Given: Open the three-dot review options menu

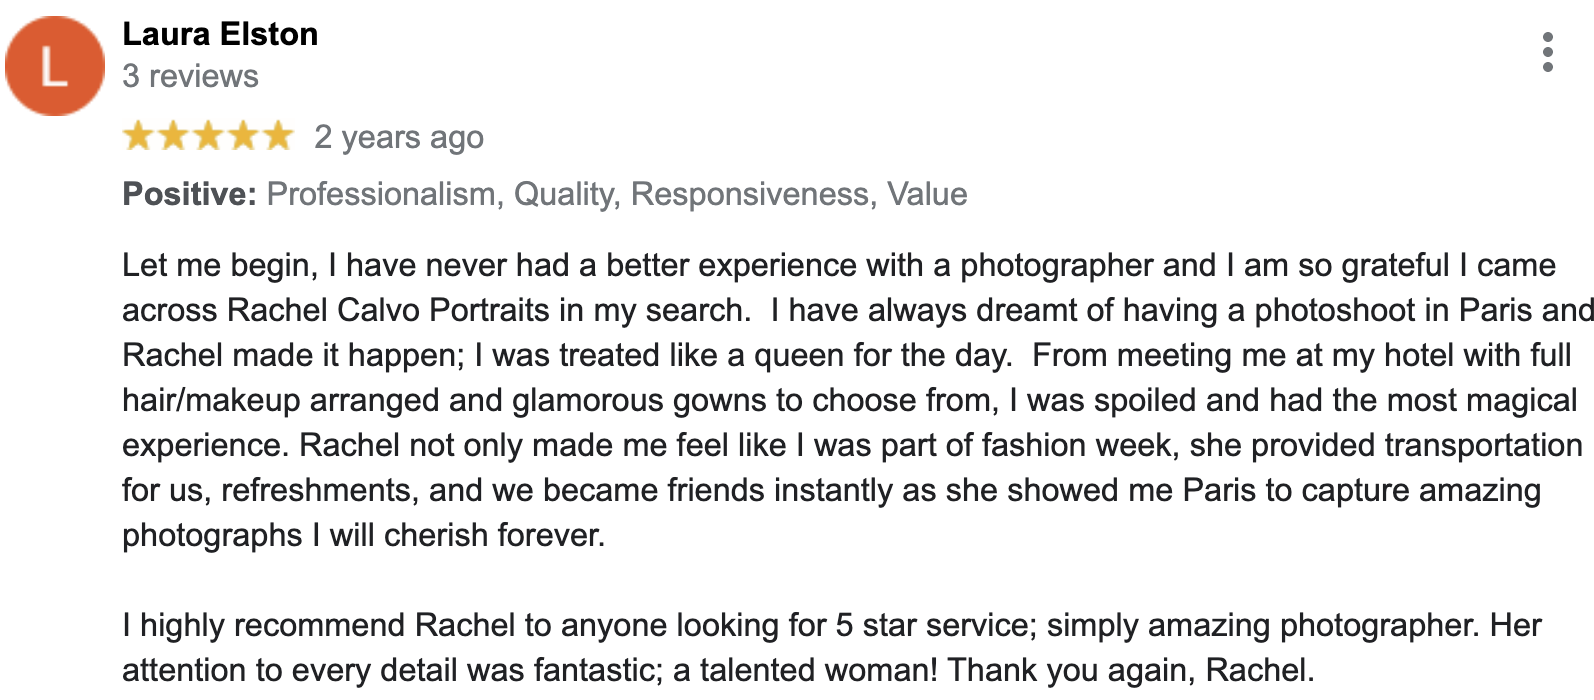Looking at the screenshot, I should tap(1547, 52).
